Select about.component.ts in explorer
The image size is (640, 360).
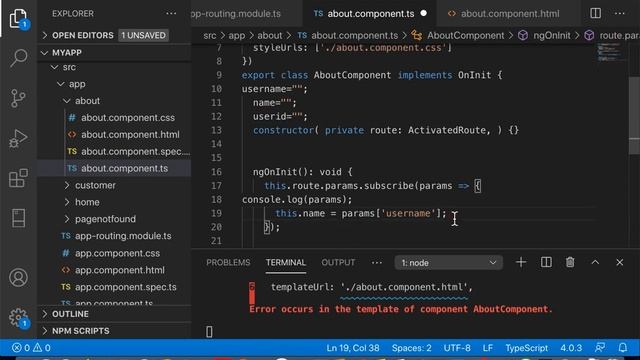coord(114,168)
